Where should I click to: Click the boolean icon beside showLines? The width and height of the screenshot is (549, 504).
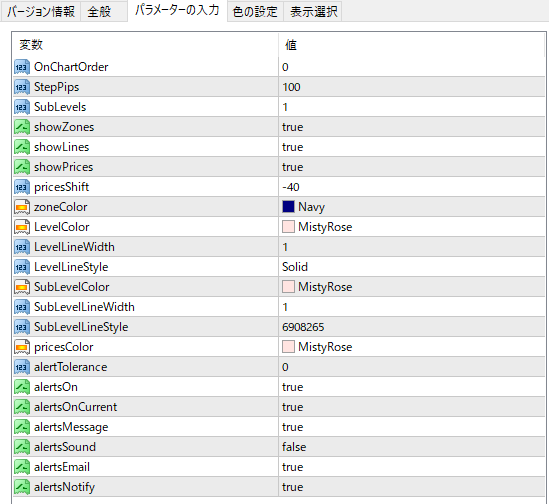(x=22, y=147)
